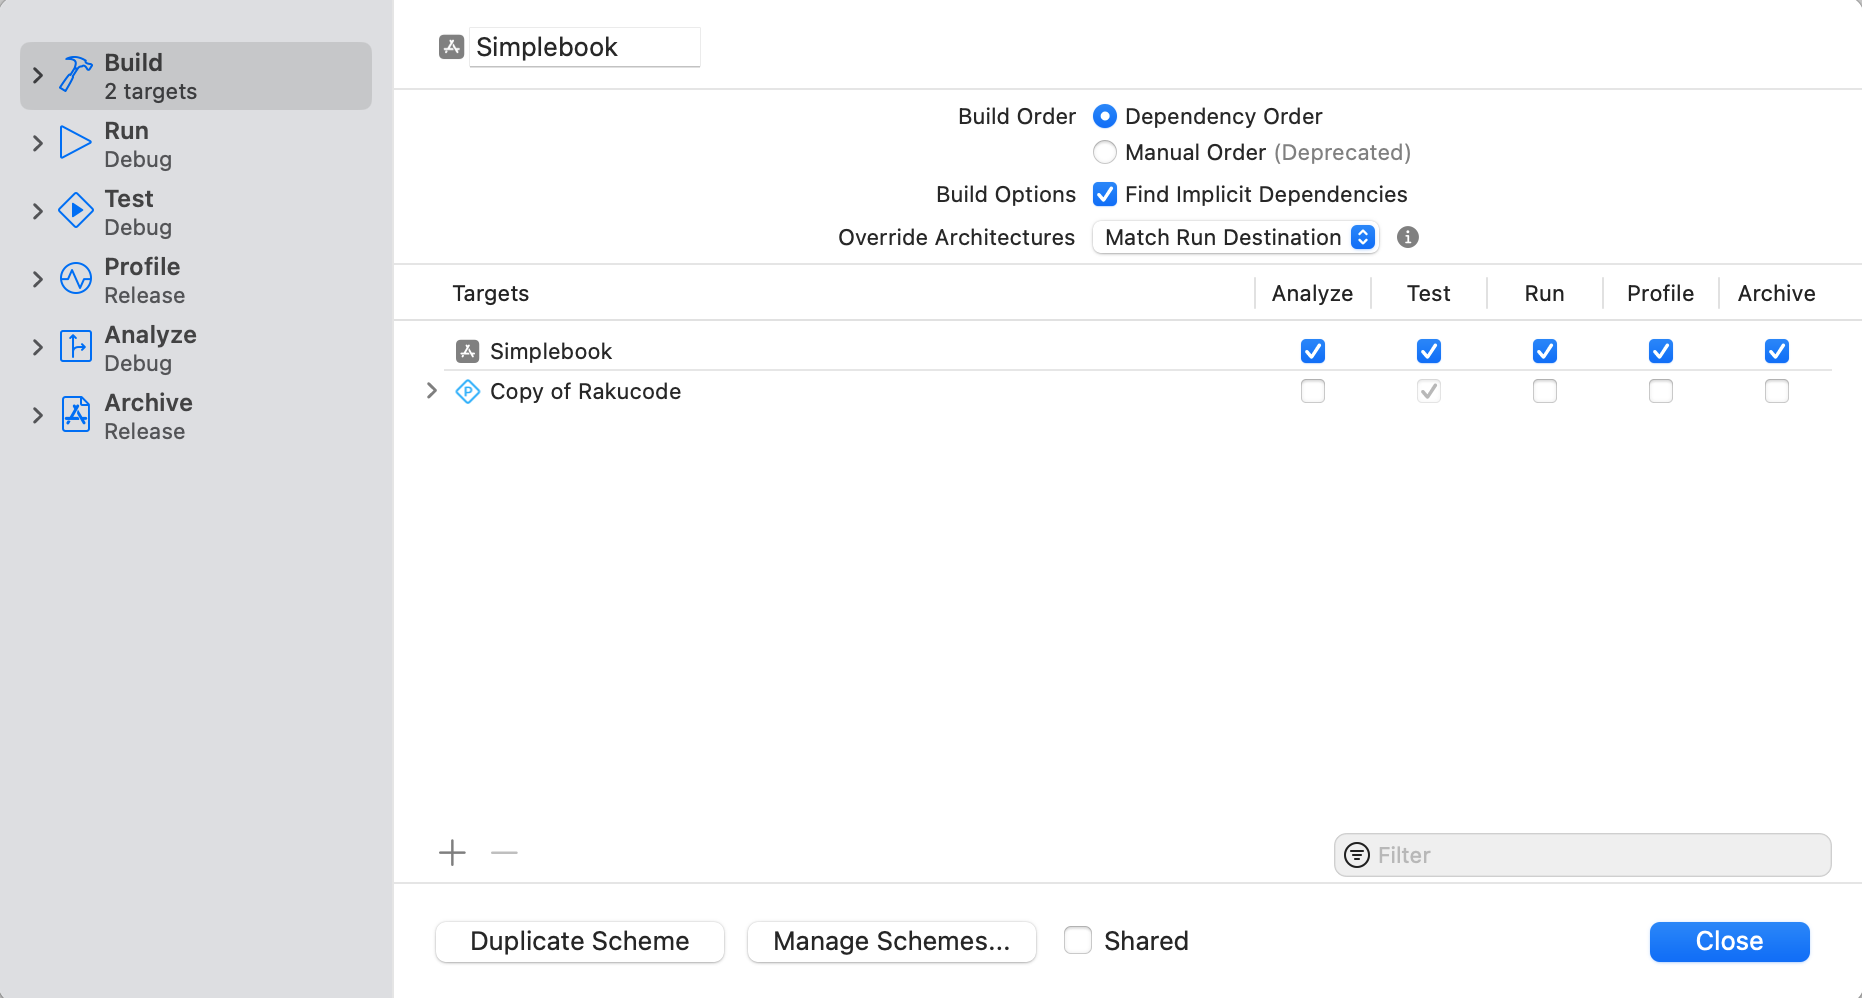Viewport: 1862px width, 998px height.
Task: Open the Match Run Destination dropdown
Action: [1235, 237]
